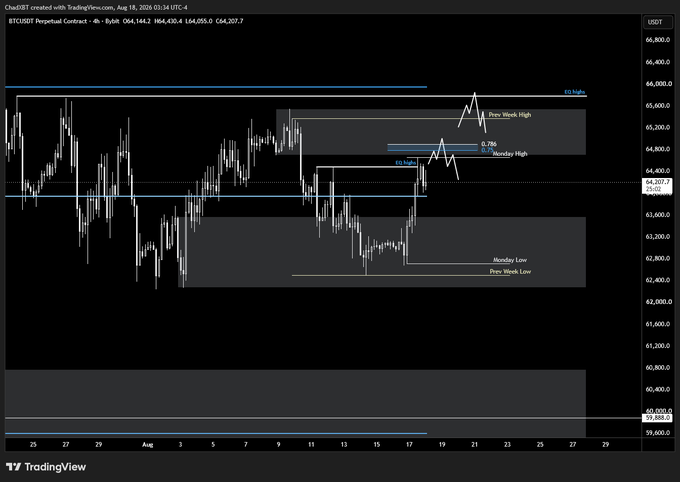This screenshot has height=482, width=680.
Task: Click the blue 0.75 Fibonacci level label
Action: [x=487, y=150]
